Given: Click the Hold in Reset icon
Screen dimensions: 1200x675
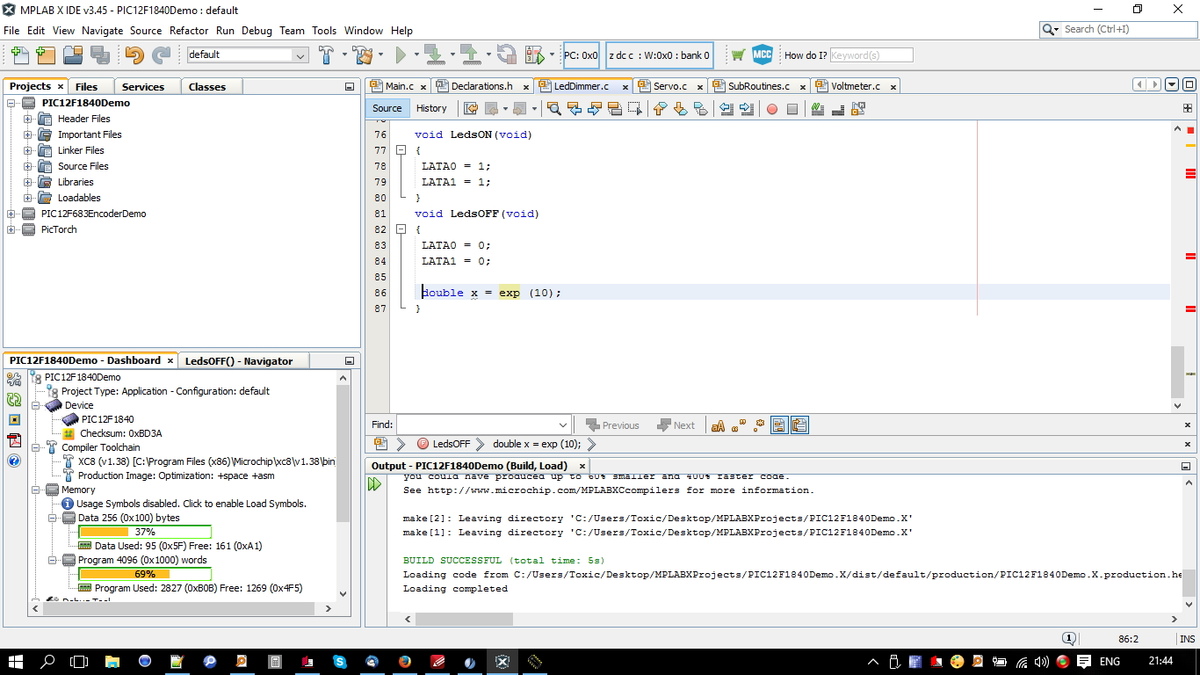Looking at the screenshot, I should click(x=506, y=55).
